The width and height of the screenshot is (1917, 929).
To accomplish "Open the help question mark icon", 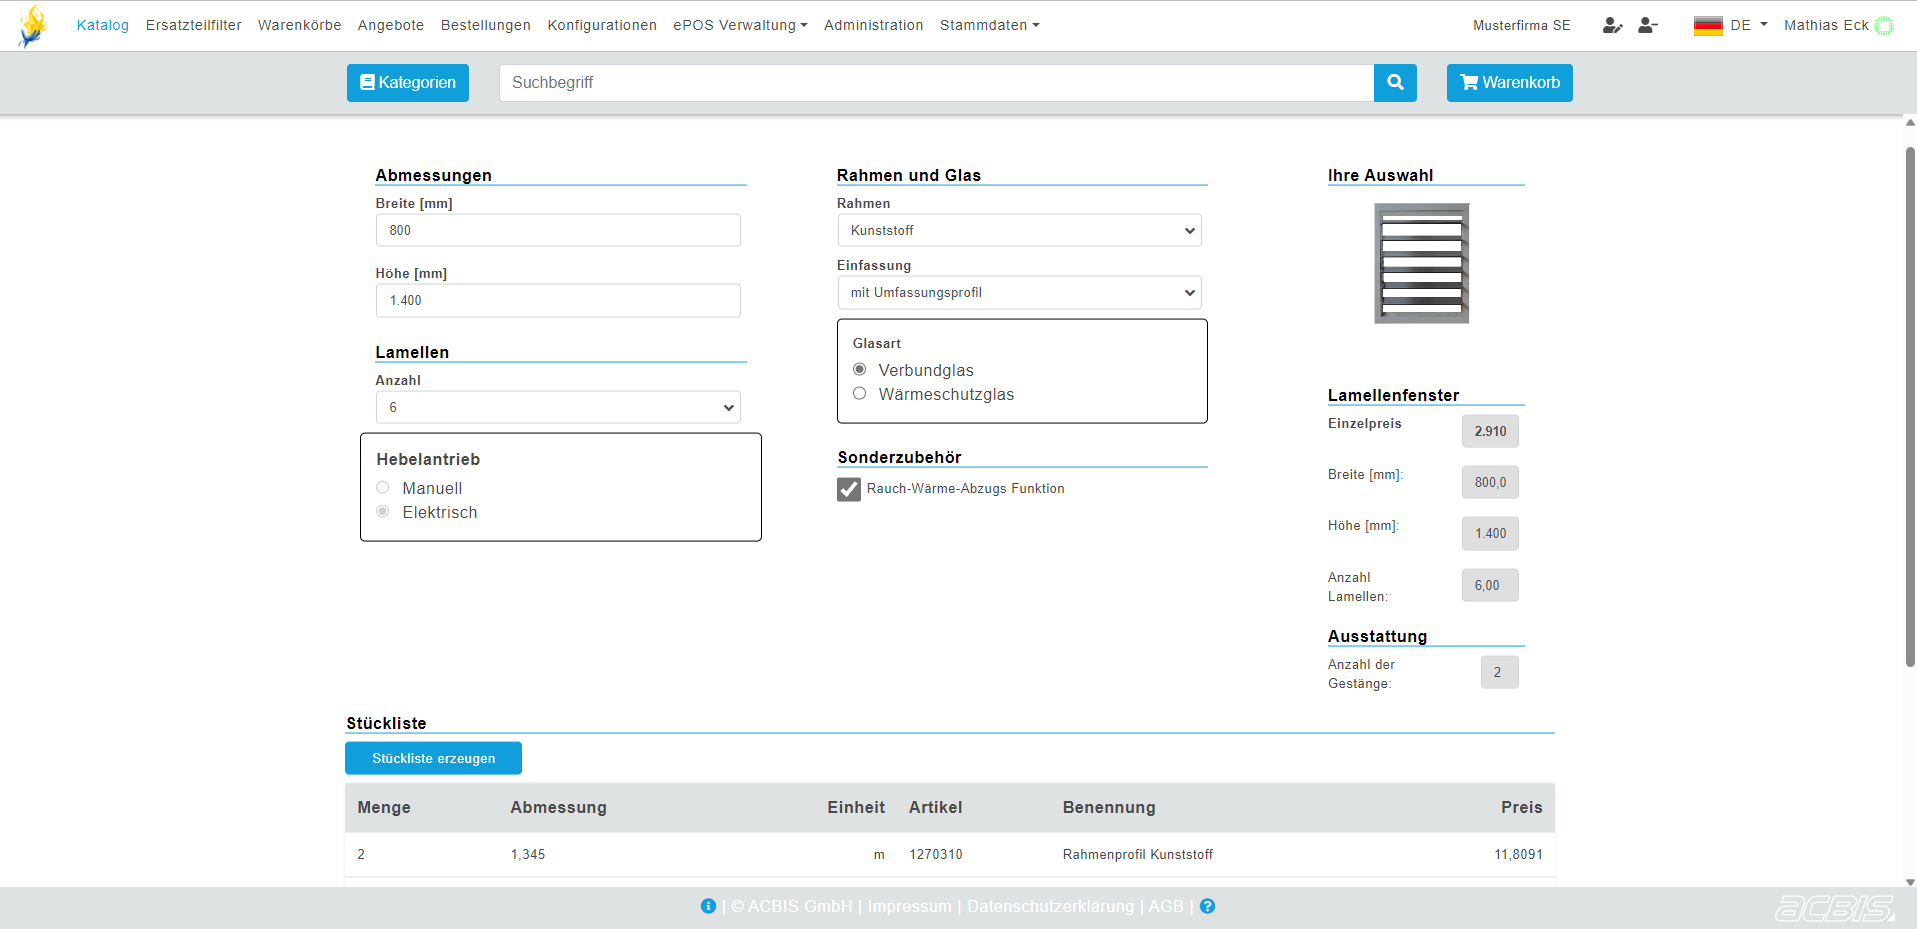I will click(1207, 906).
